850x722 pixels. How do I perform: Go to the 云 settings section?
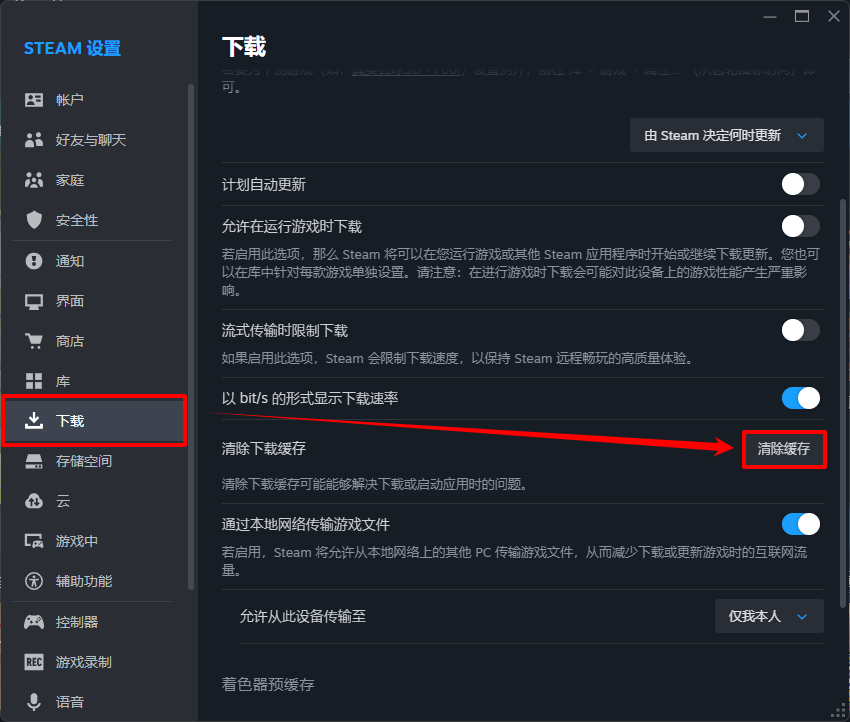[93, 501]
